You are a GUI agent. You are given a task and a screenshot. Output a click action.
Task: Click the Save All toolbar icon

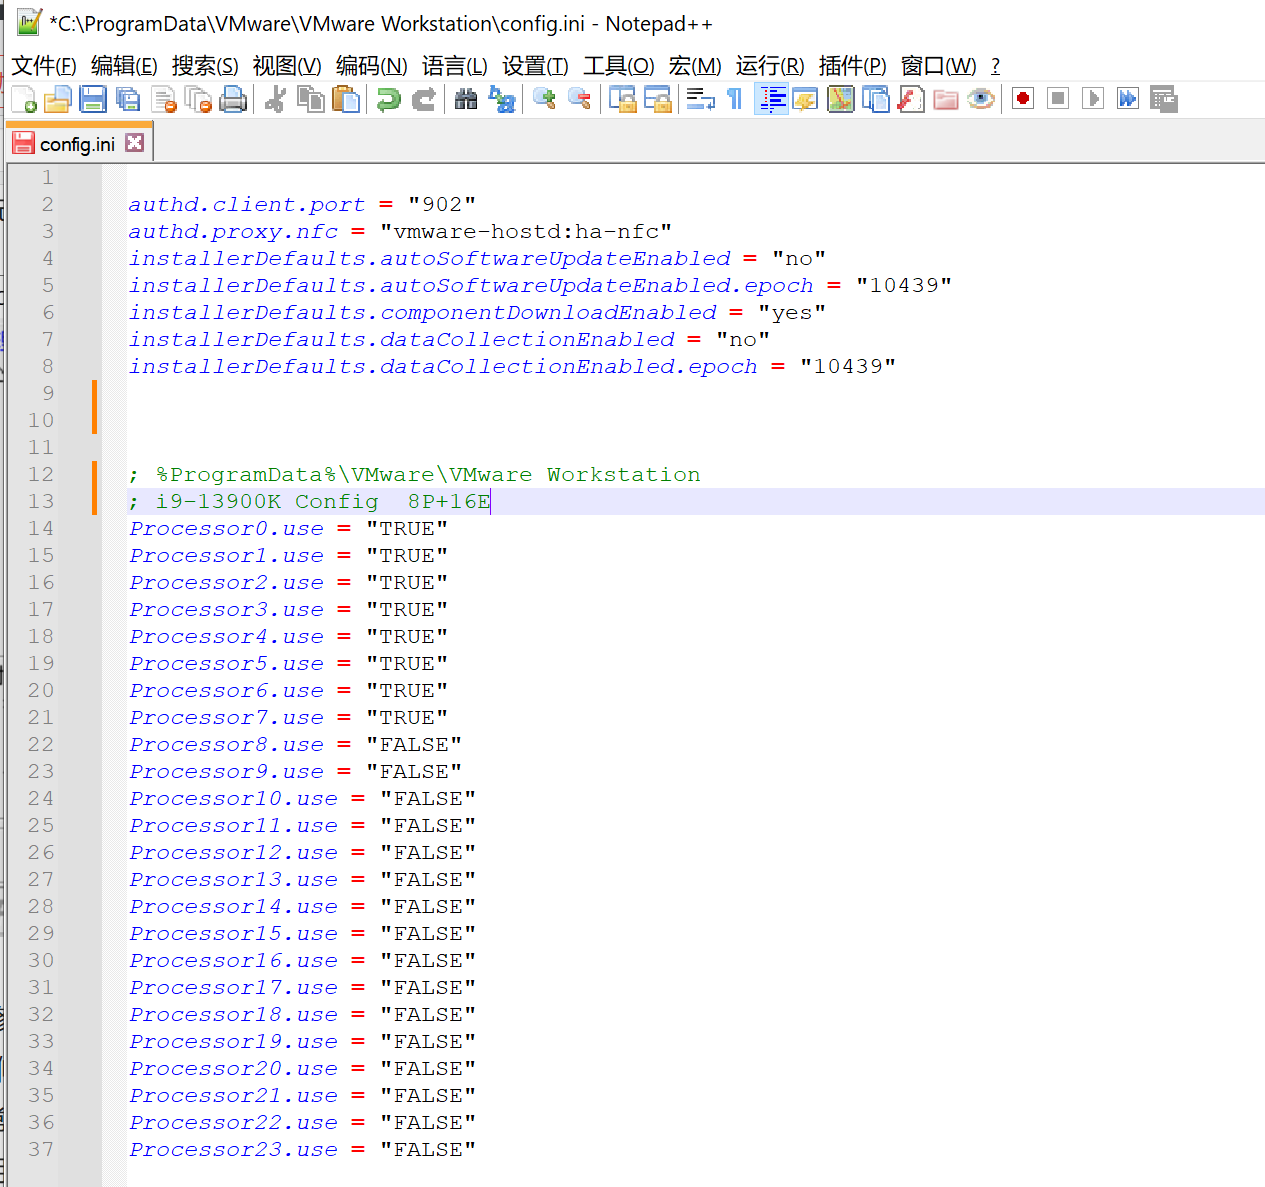[128, 99]
